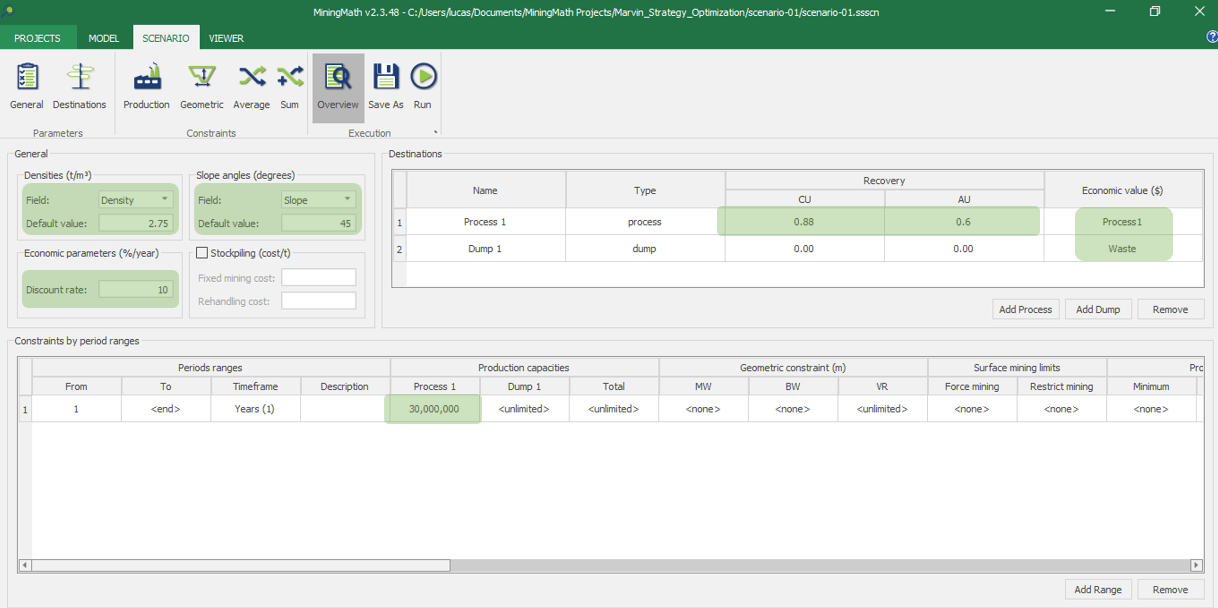Click the Add Process button
The image size is (1218, 608).
pos(1025,310)
